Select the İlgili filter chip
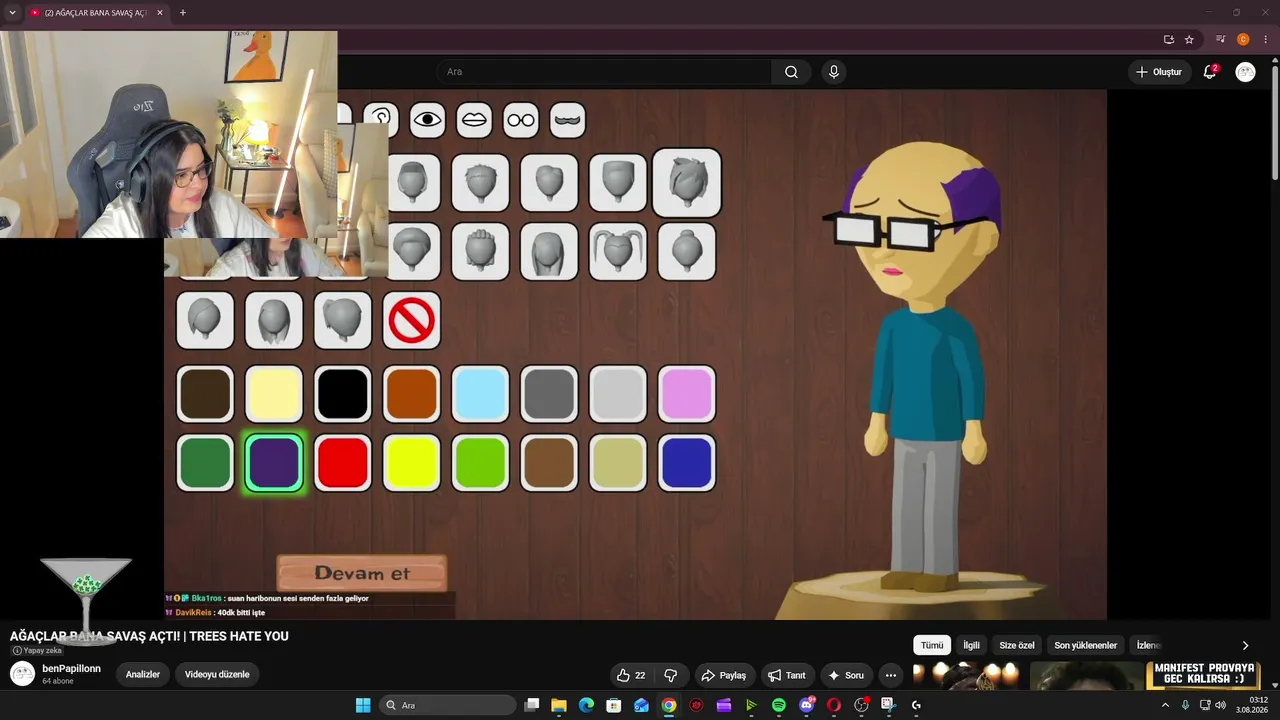The width and height of the screenshot is (1280, 720). click(x=971, y=645)
